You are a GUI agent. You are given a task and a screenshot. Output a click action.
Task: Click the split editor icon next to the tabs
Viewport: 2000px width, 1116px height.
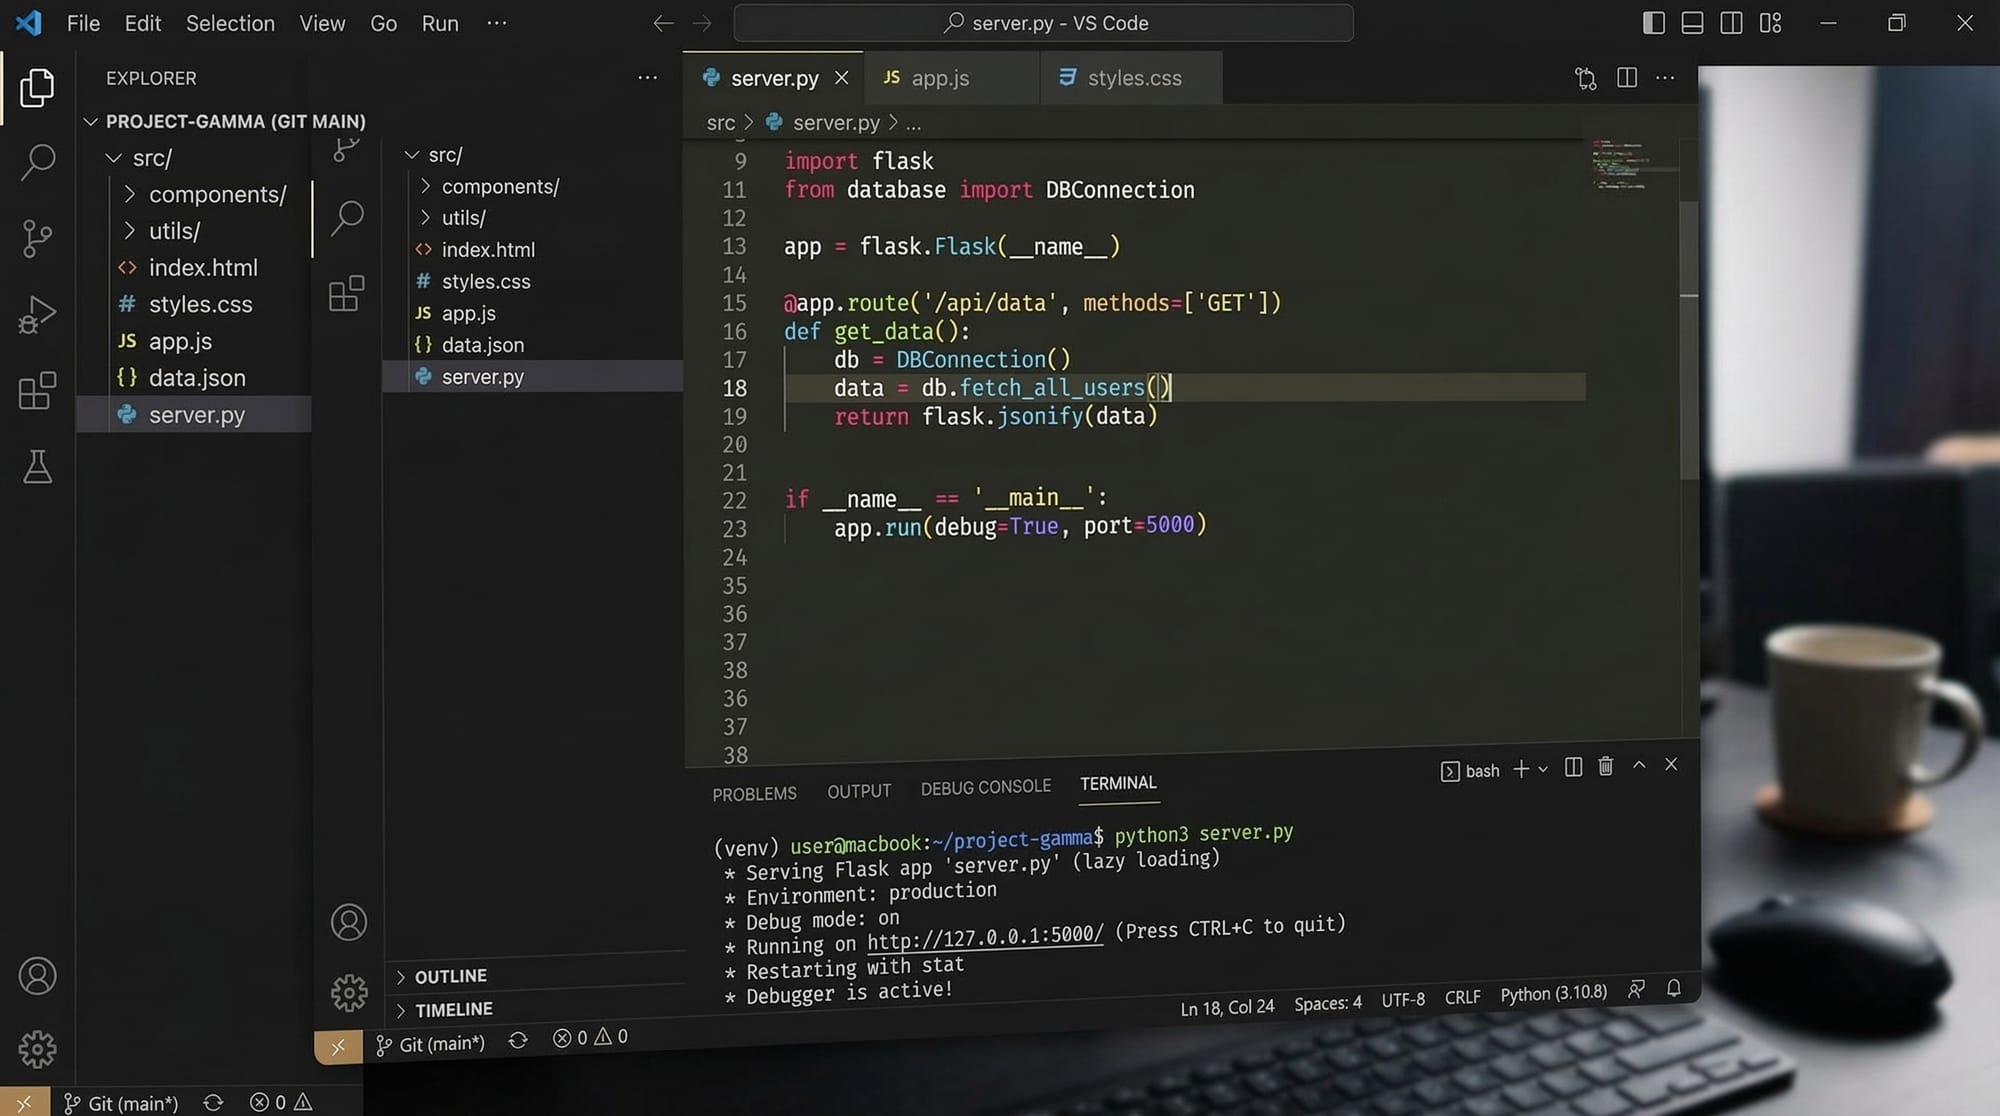point(1627,78)
